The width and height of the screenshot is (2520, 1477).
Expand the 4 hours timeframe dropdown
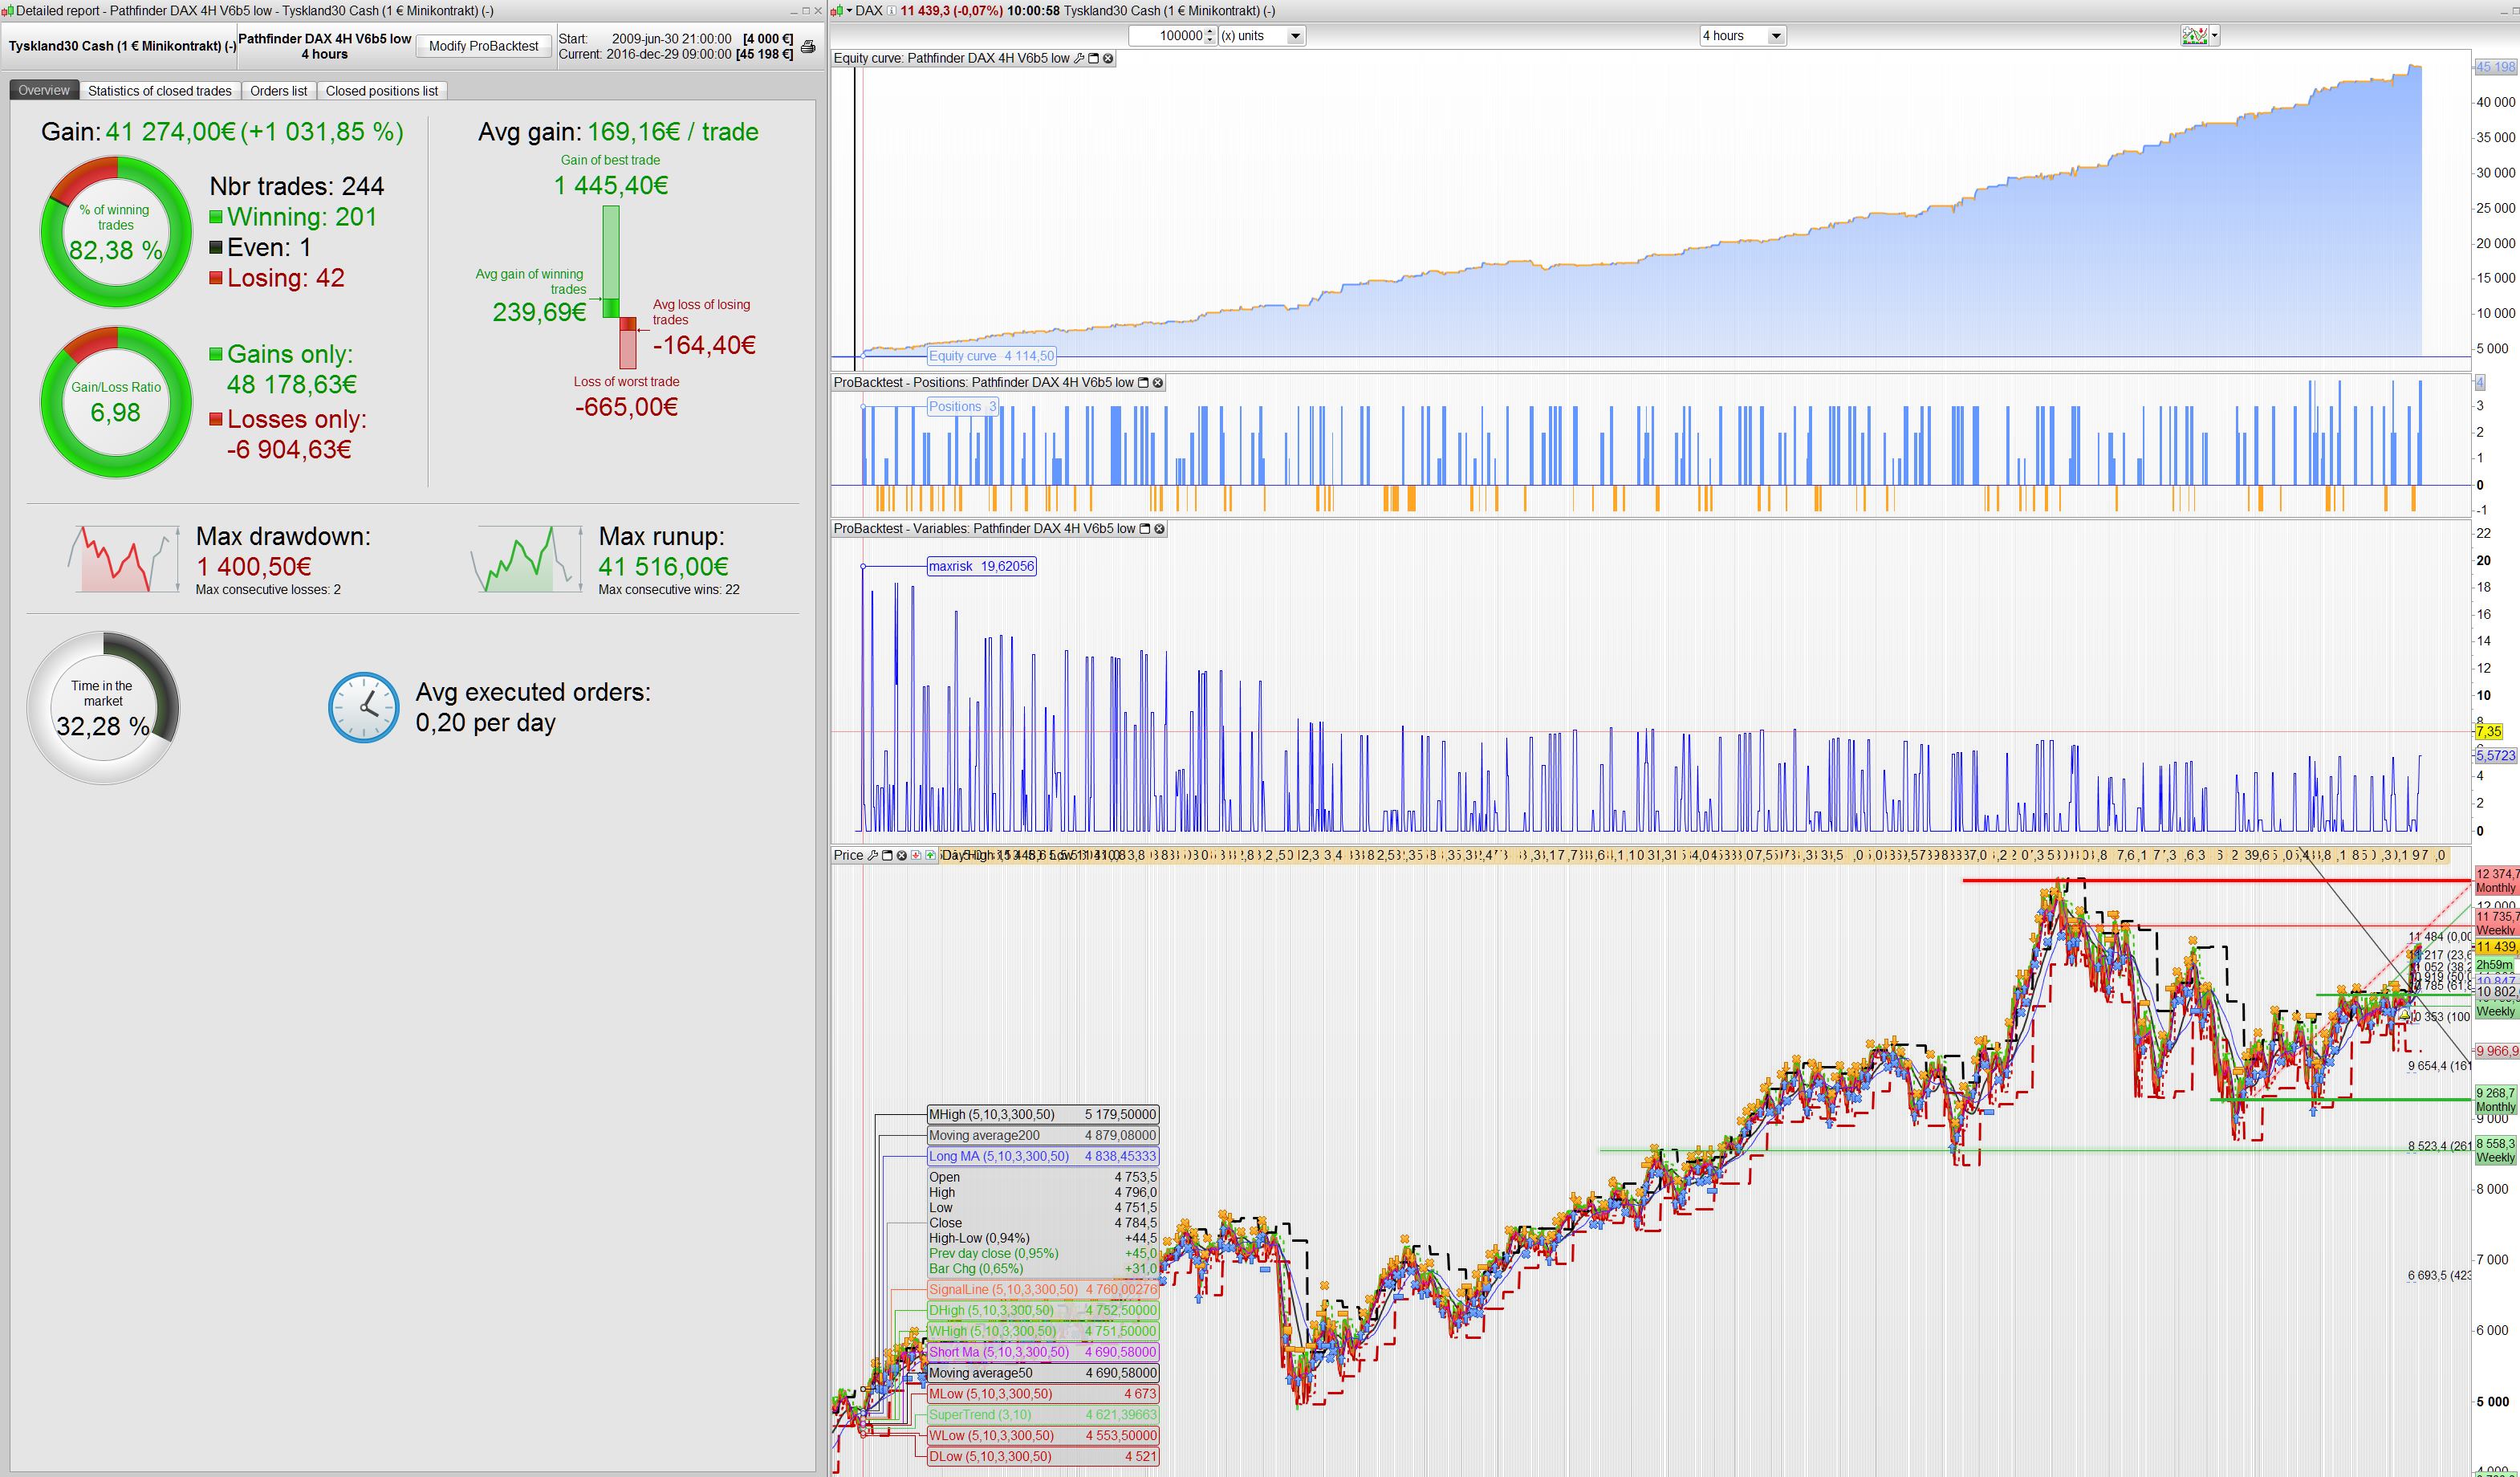click(x=1775, y=36)
